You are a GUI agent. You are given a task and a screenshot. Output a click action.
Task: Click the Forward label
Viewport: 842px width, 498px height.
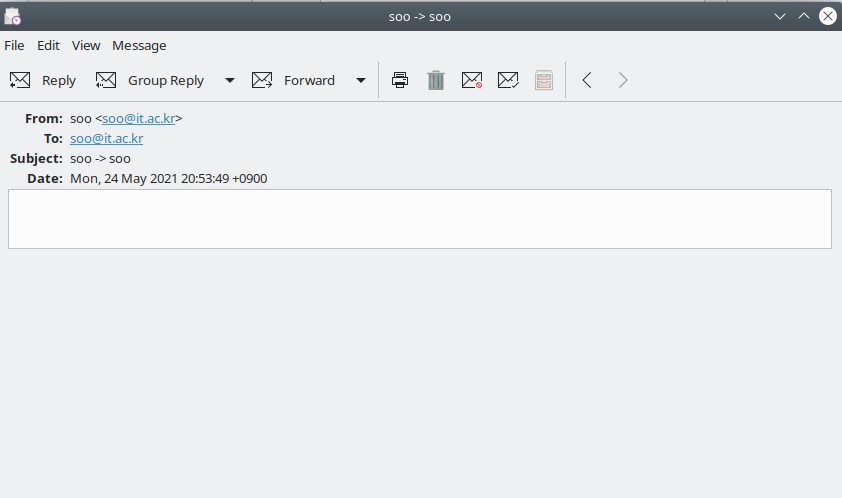pyautogui.click(x=309, y=81)
